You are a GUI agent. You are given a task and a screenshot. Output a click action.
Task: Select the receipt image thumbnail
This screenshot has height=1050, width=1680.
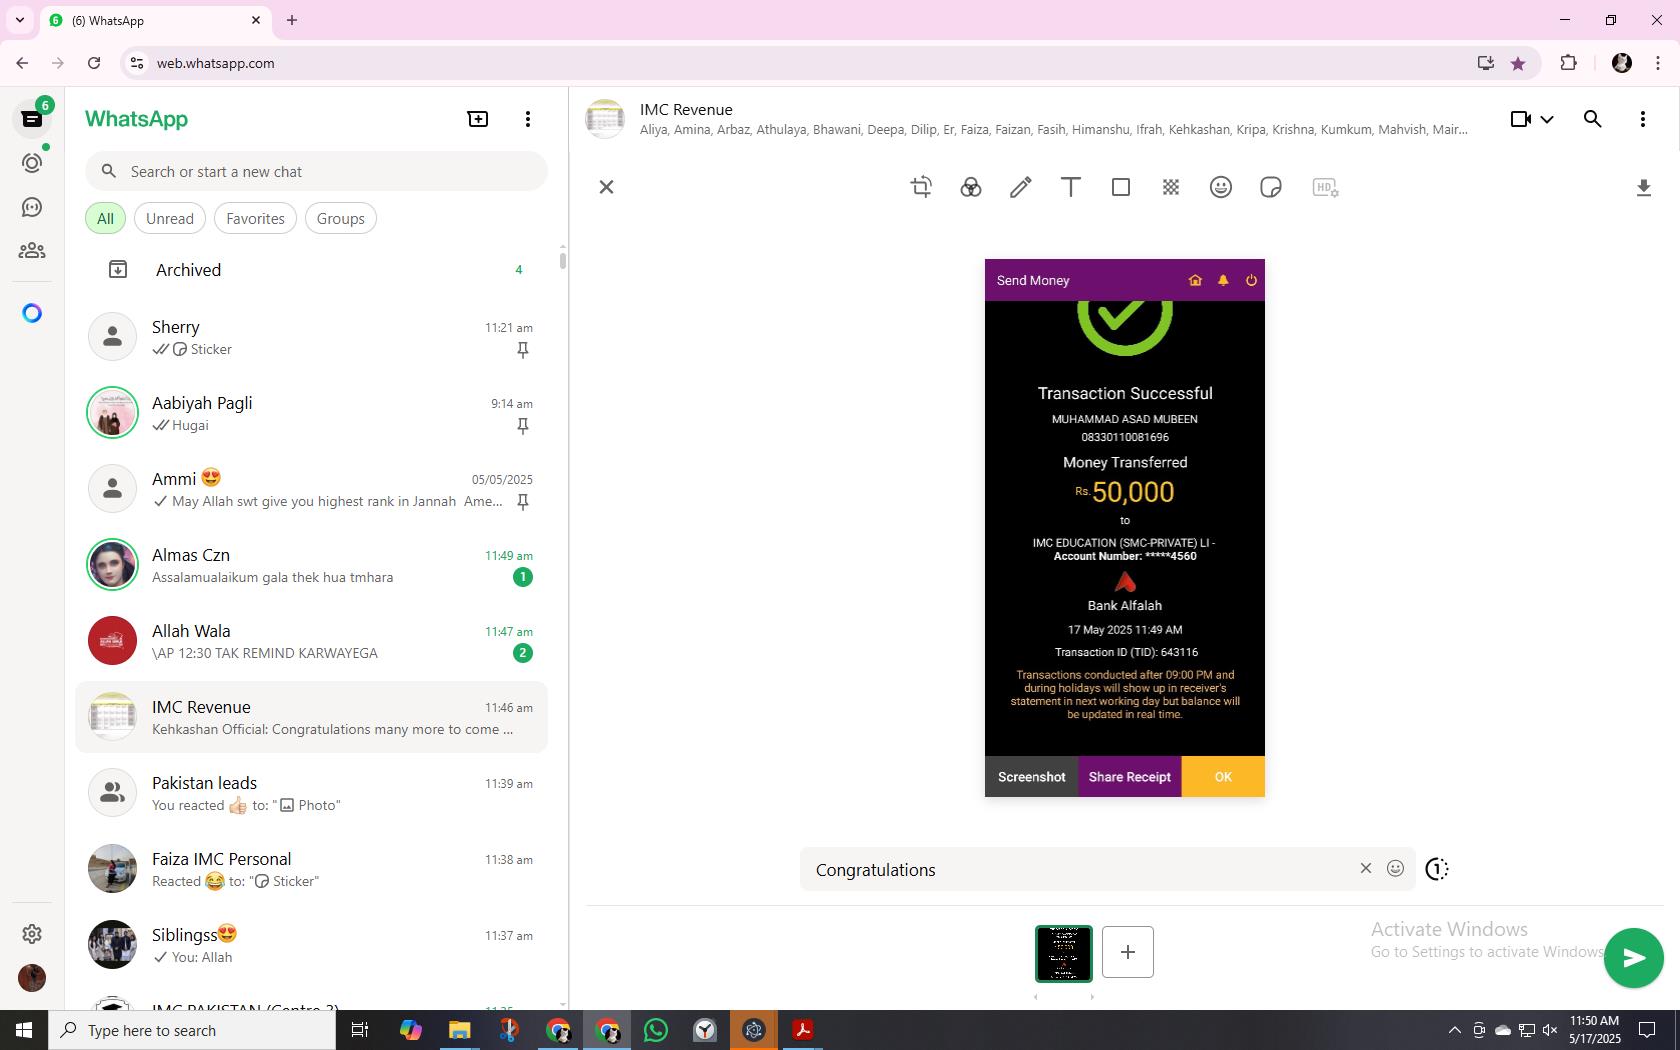coord(1064,954)
